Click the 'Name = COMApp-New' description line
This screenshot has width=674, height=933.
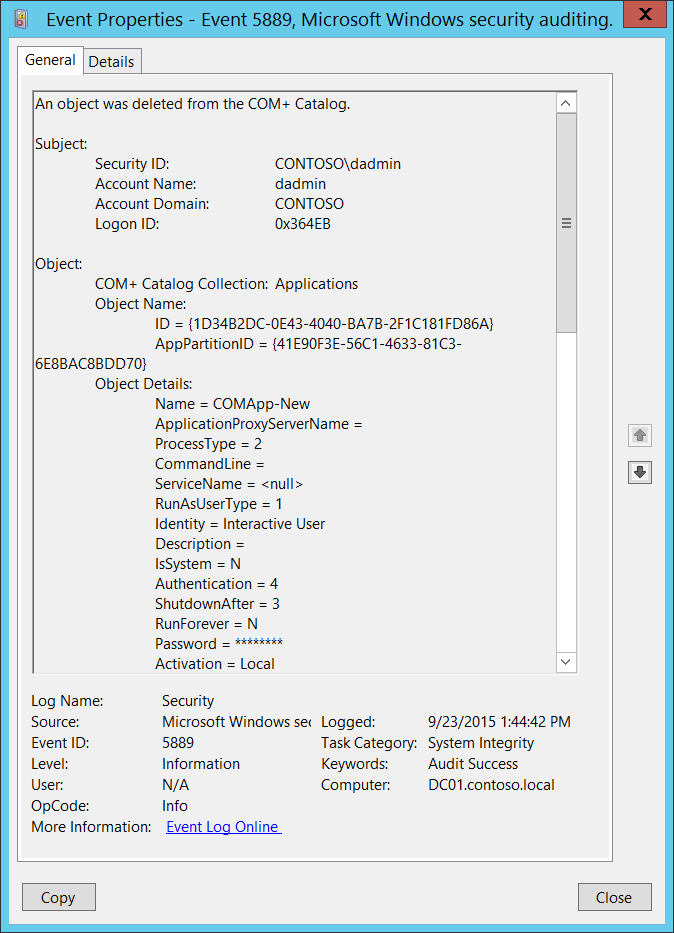click(232, 404)
